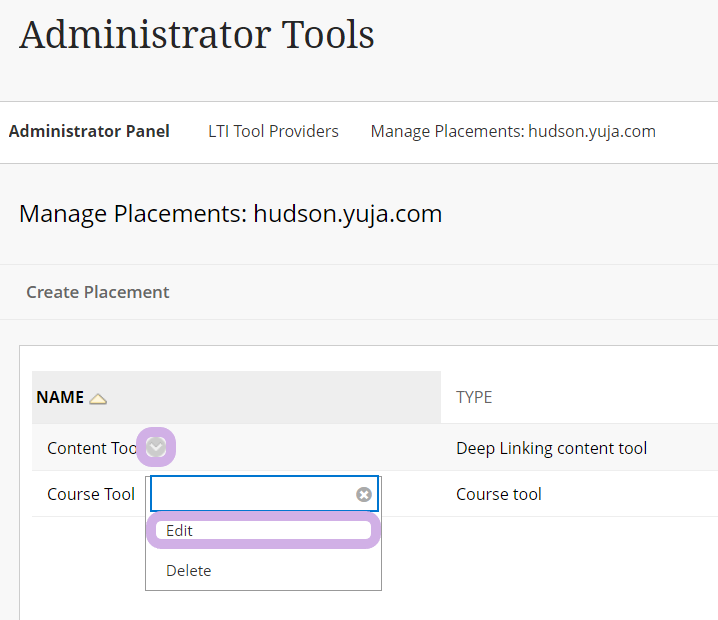Close the context menu via X icon
Viewport: 718px width, 620px height.
tap(364, 495)
